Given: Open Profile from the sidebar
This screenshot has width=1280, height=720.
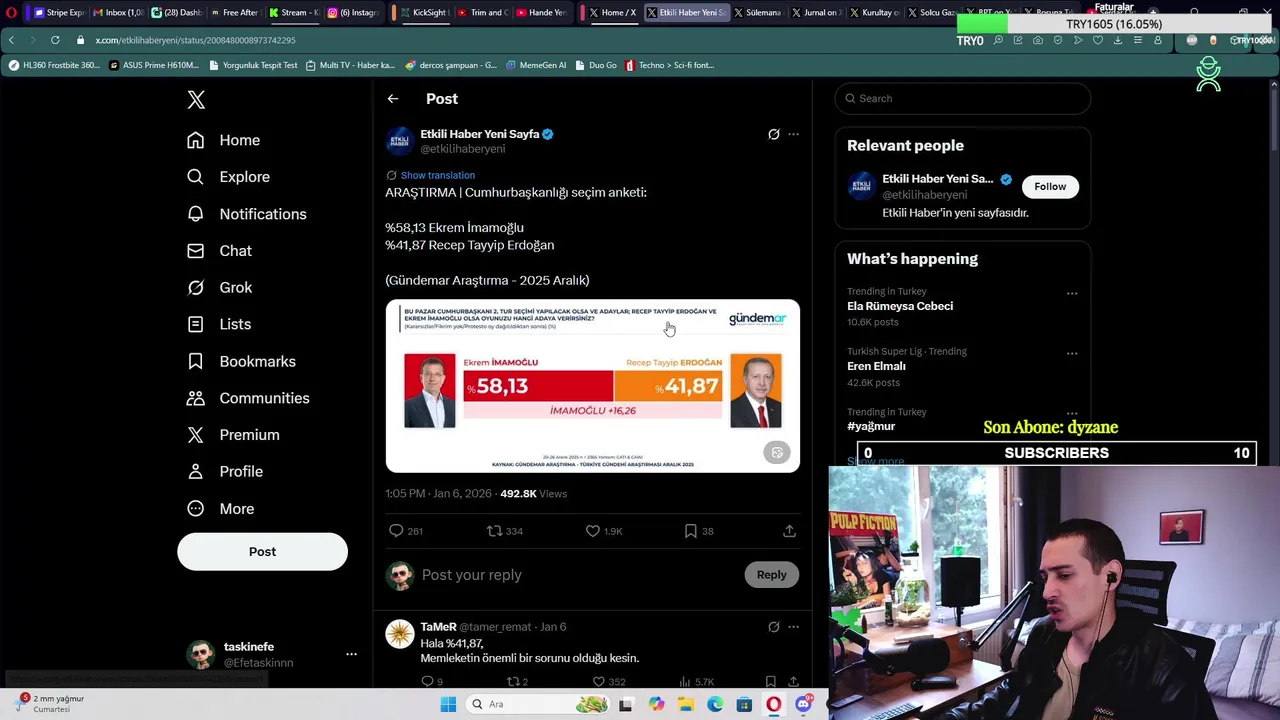Looking at the screenshot, I should [x=225, y=471].
